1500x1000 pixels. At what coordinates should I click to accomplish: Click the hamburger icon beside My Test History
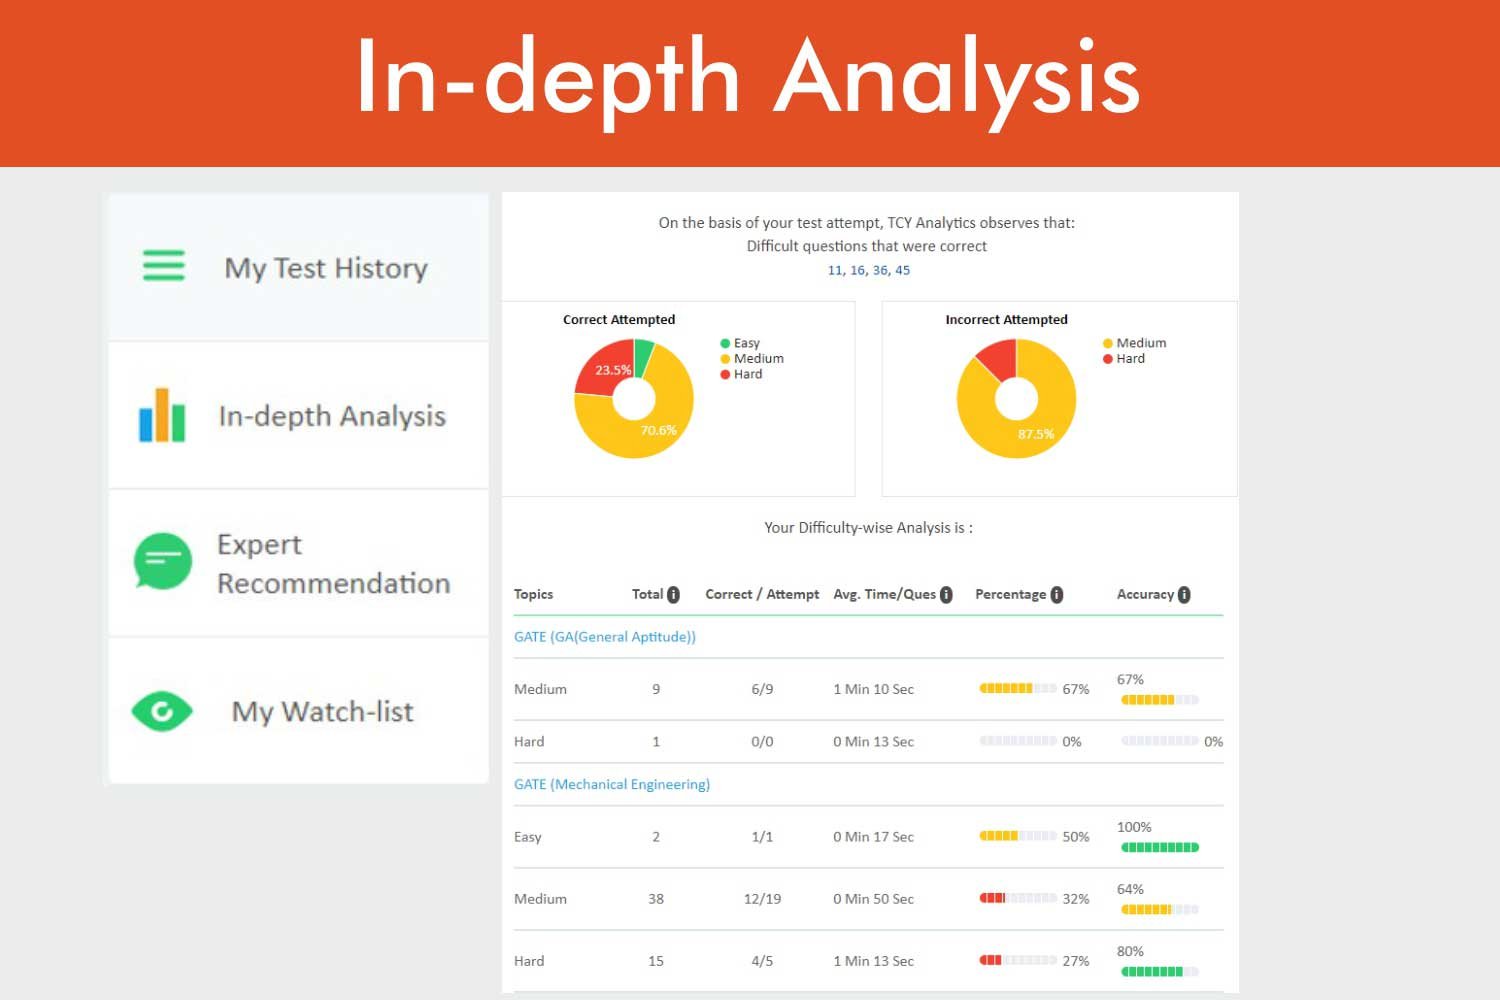pos(164,266)
